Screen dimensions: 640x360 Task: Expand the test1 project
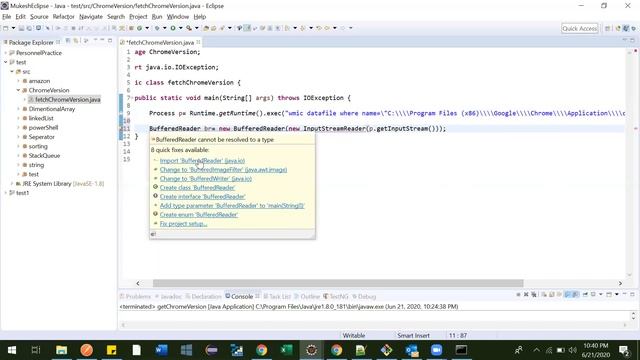click(6, 193)
